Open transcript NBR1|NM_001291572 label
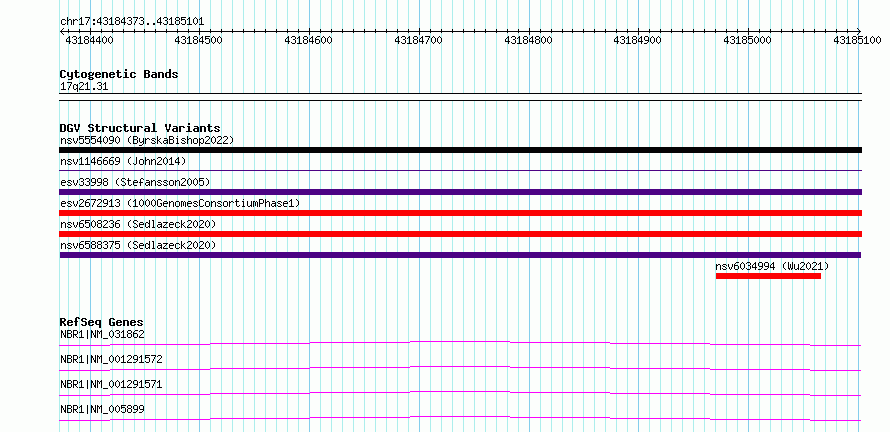Viewport: 890px width, 432px height. [x=111, y=359]
